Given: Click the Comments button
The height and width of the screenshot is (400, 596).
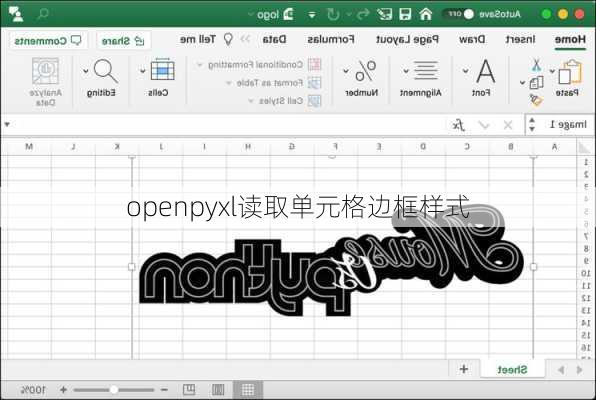Looking at the screenshot, I should coord(48,41).
